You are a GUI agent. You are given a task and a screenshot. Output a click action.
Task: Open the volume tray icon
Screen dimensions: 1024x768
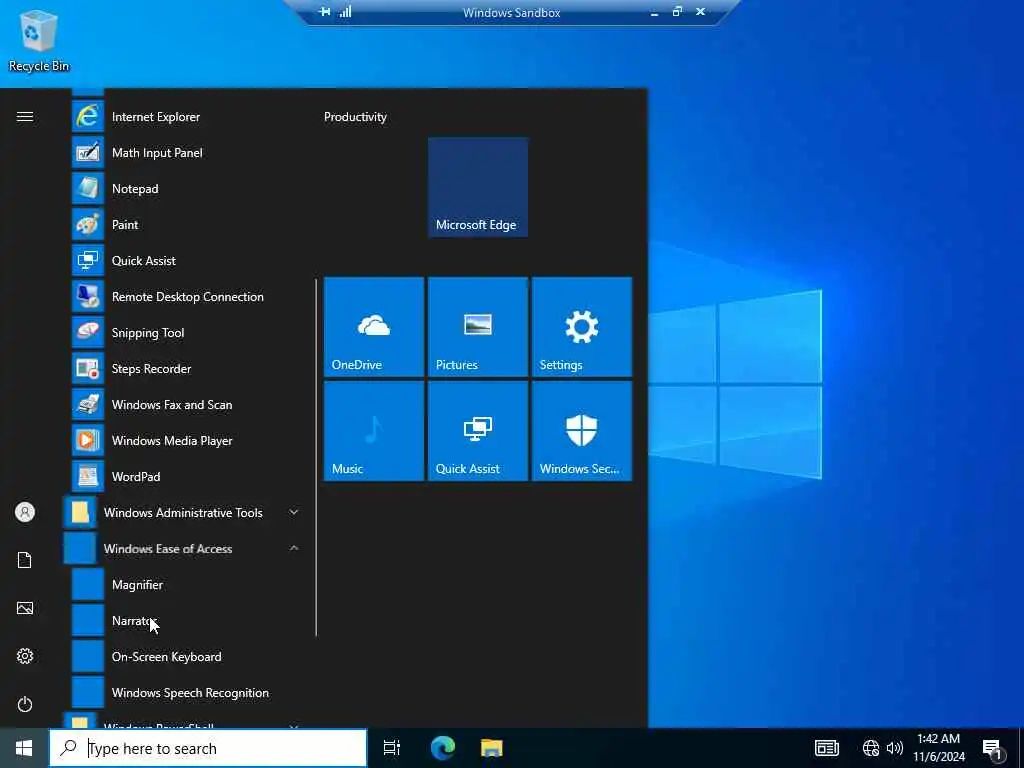pyautogui.click(x=895, y=748)
